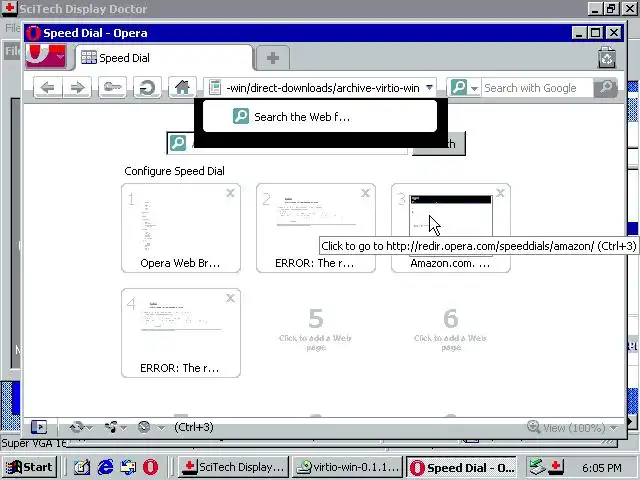
Task: Open Opera Turbo status icon
Action: (144, 427)
